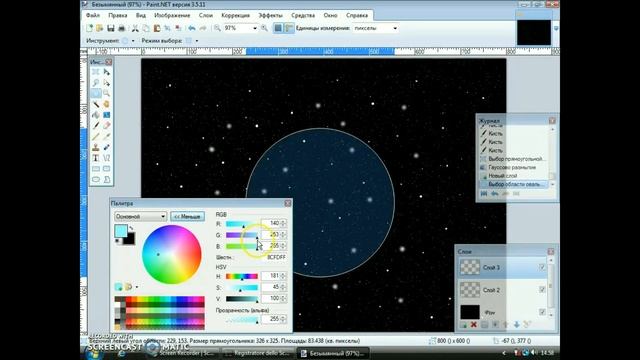Select the Pan hand tool
The height and width of the screenshot is (360, 640).
(106, 104)
